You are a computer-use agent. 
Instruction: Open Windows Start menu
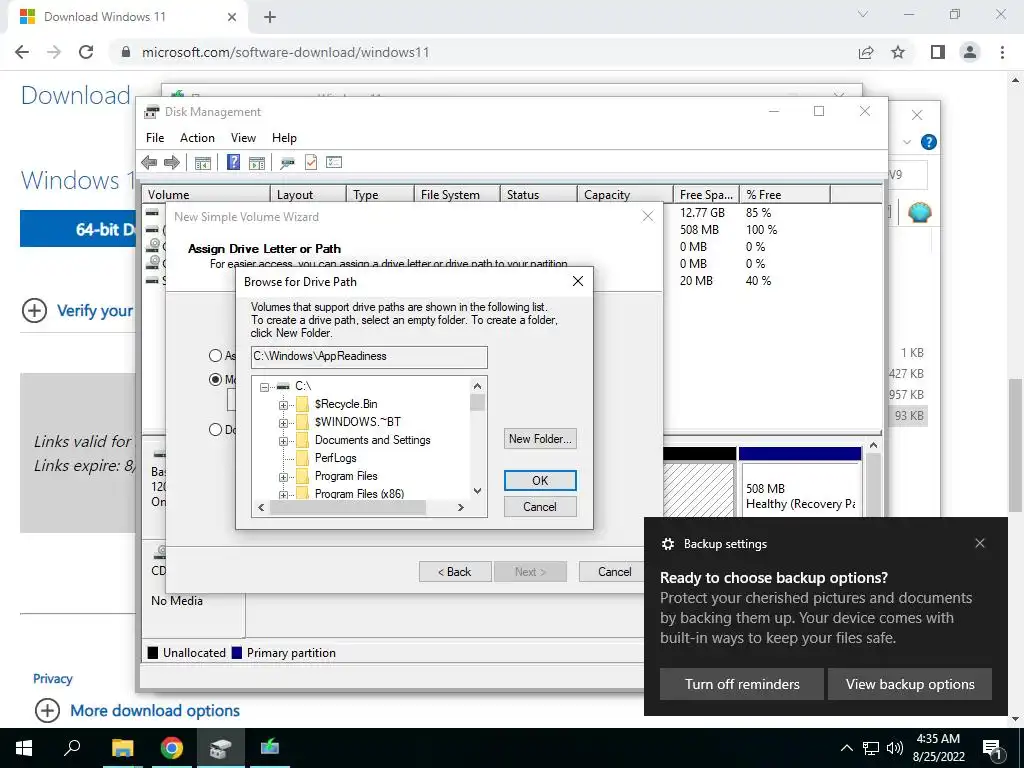(24, 748)
